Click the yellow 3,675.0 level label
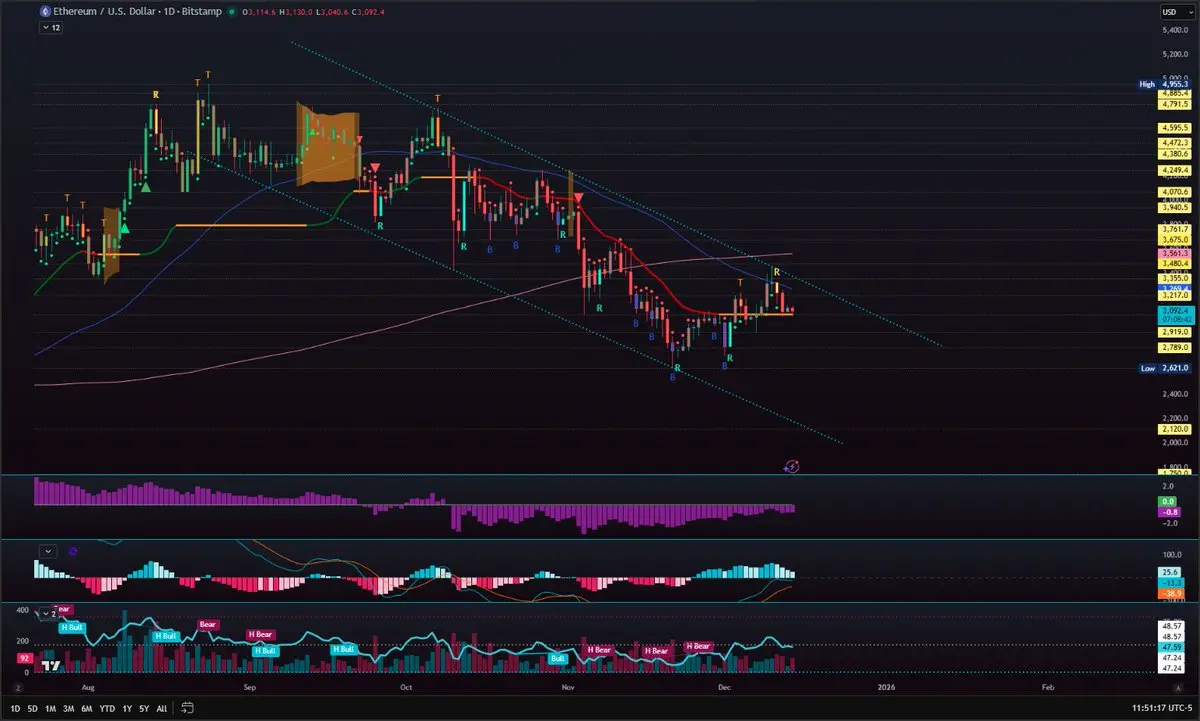This screenshot has width=1200, height=721. tap(1173, 240)
